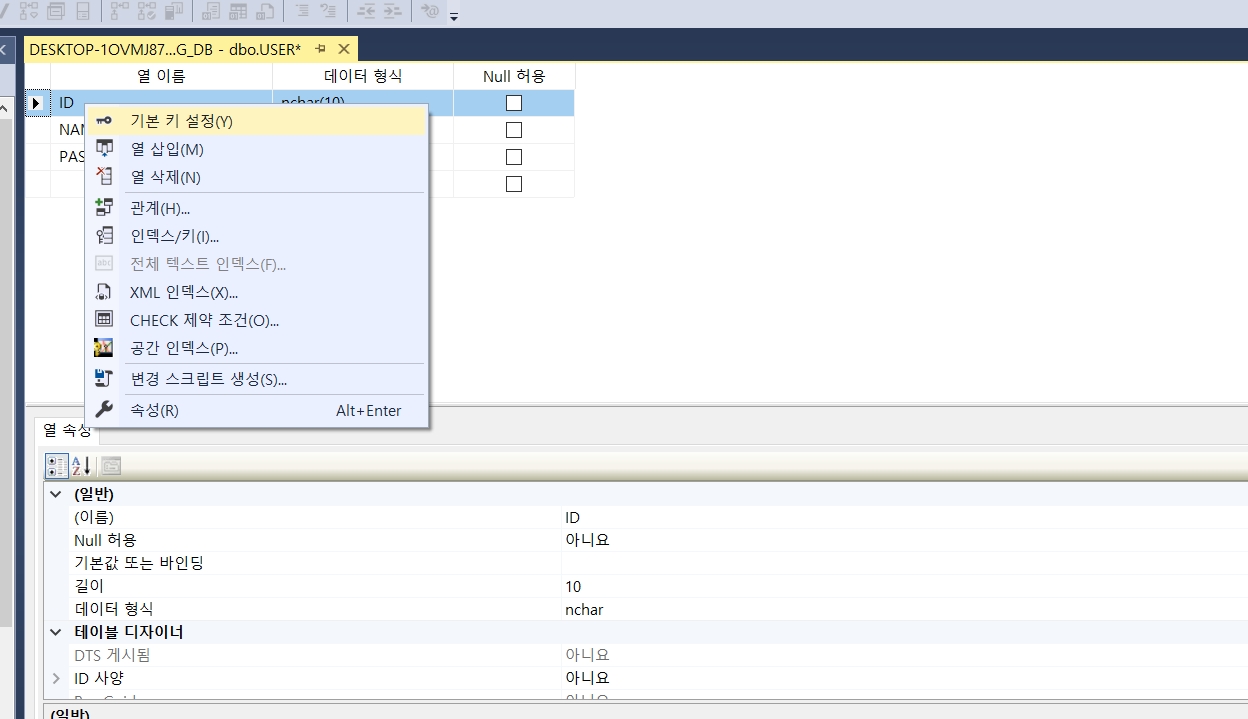This screenshot has width=1248, height=719.
Task: Click the 기본값 또는 바인딩 property
Action: point(139,563)
